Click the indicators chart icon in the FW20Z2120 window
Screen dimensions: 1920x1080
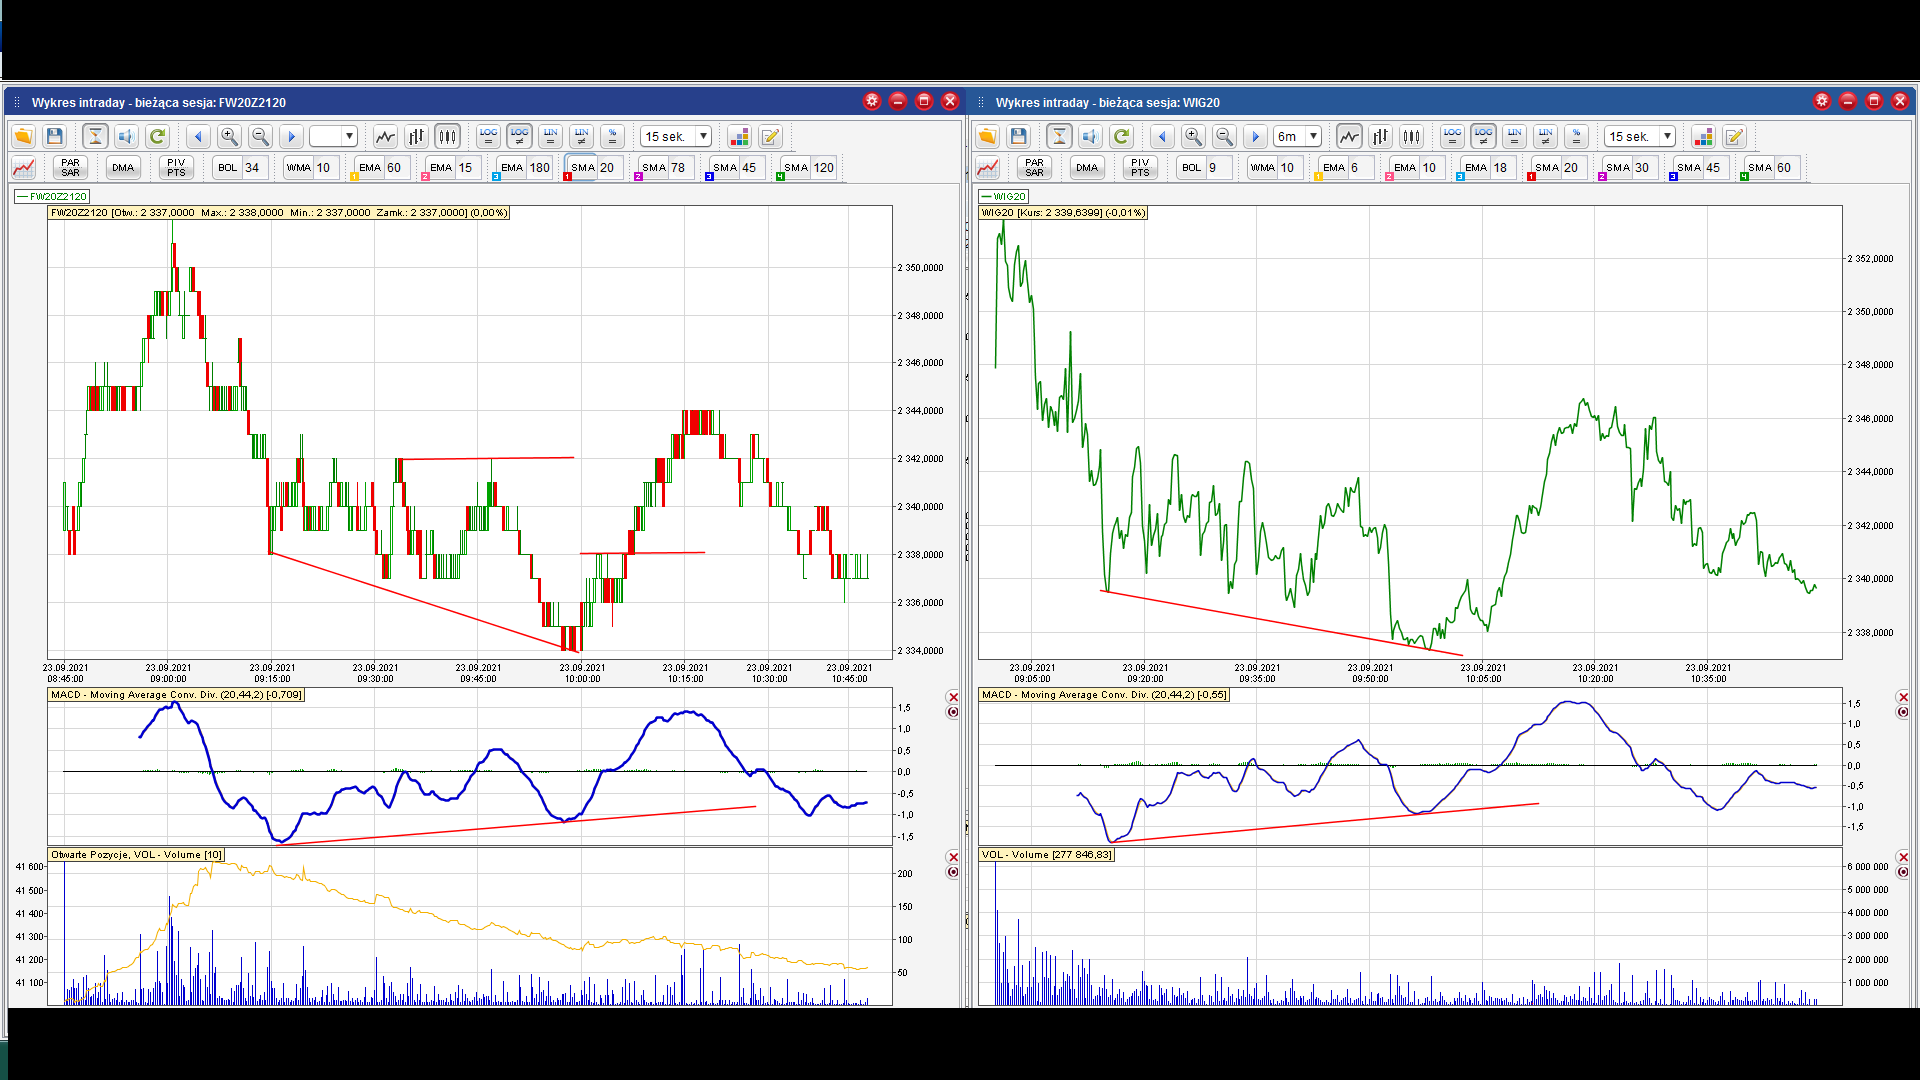(24, 168)
